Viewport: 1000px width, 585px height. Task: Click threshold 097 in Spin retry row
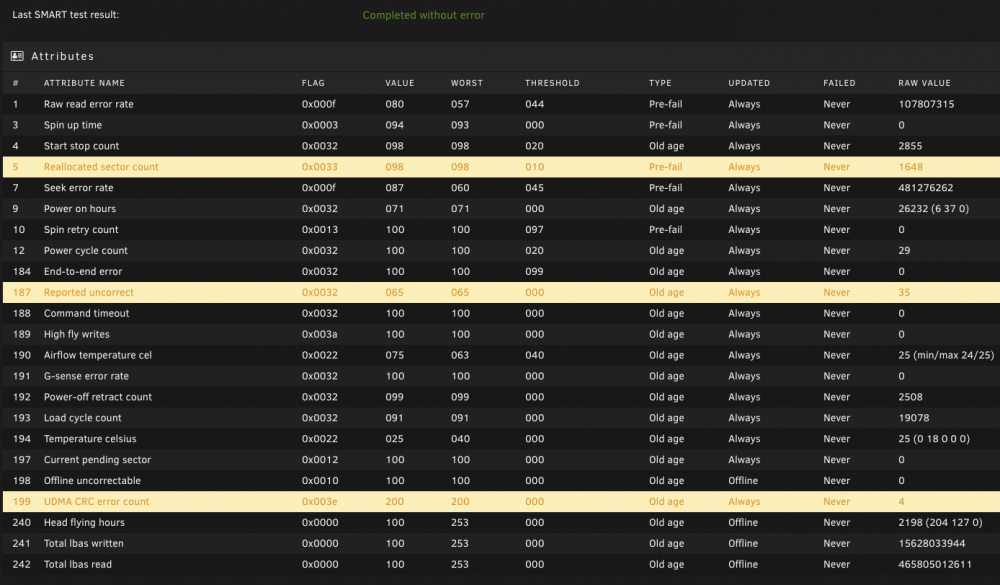coord(534,230)
